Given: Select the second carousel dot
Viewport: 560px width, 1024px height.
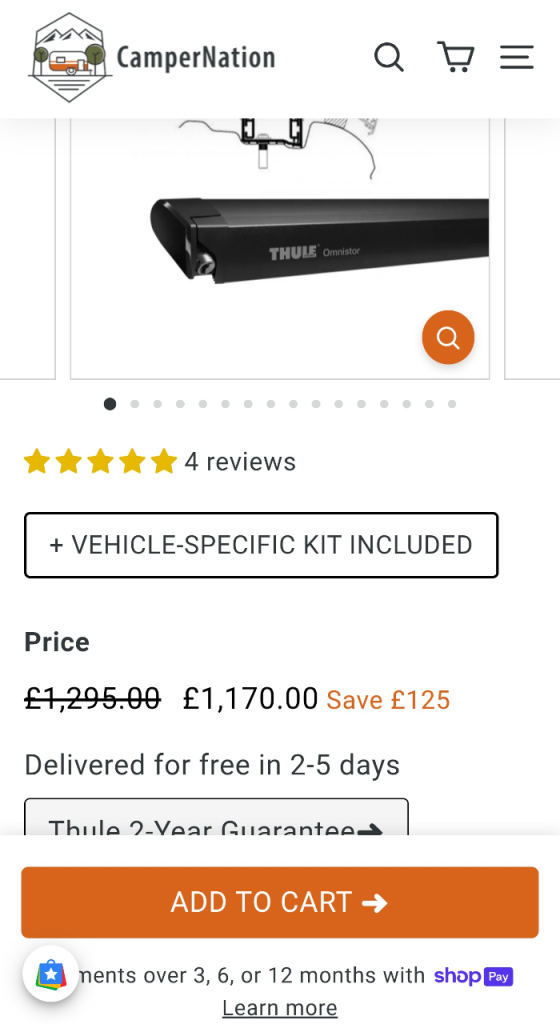Looking at the screenshot, I should [134, 404].
